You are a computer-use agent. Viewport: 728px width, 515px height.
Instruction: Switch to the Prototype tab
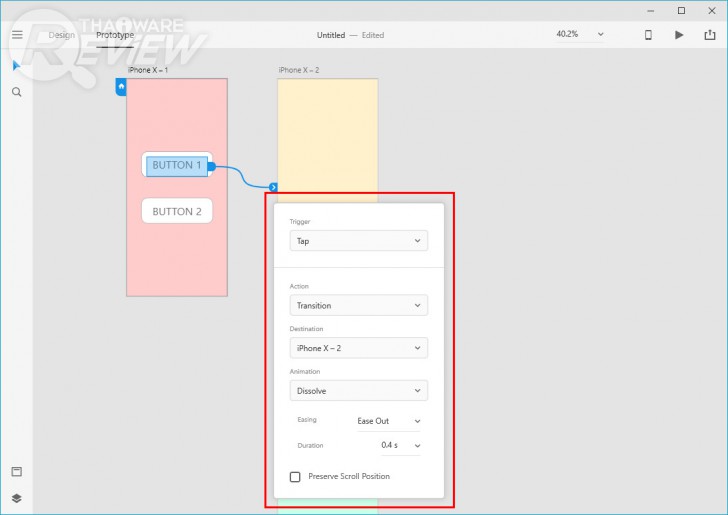click(115, 35)
